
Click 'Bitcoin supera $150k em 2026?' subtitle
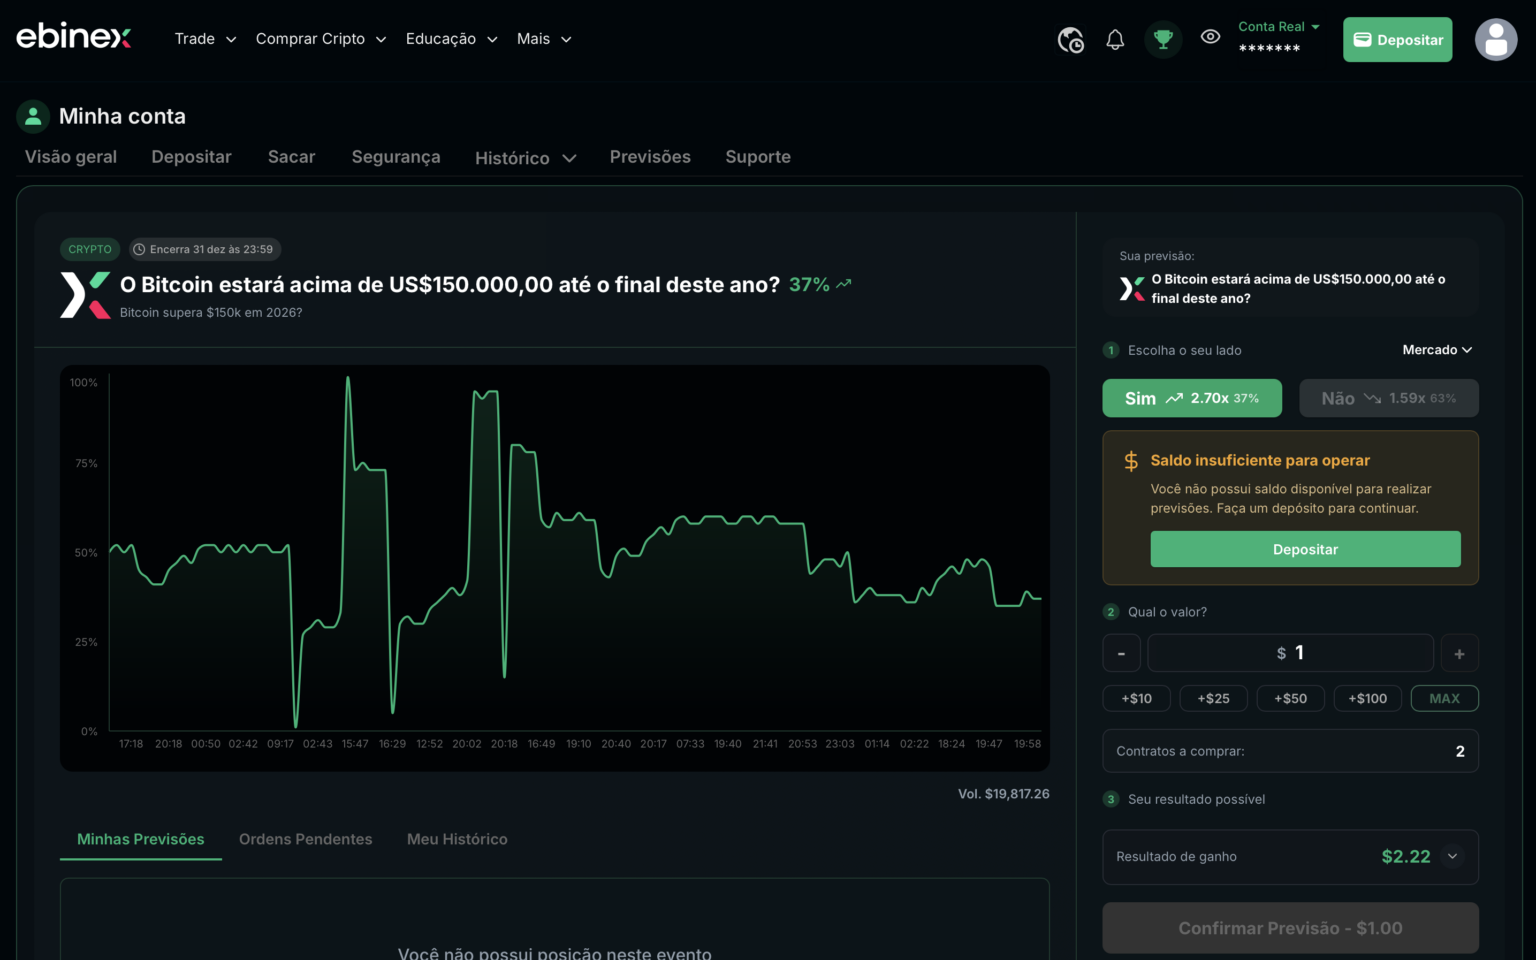pyautogui.click(x=211, y=313)
